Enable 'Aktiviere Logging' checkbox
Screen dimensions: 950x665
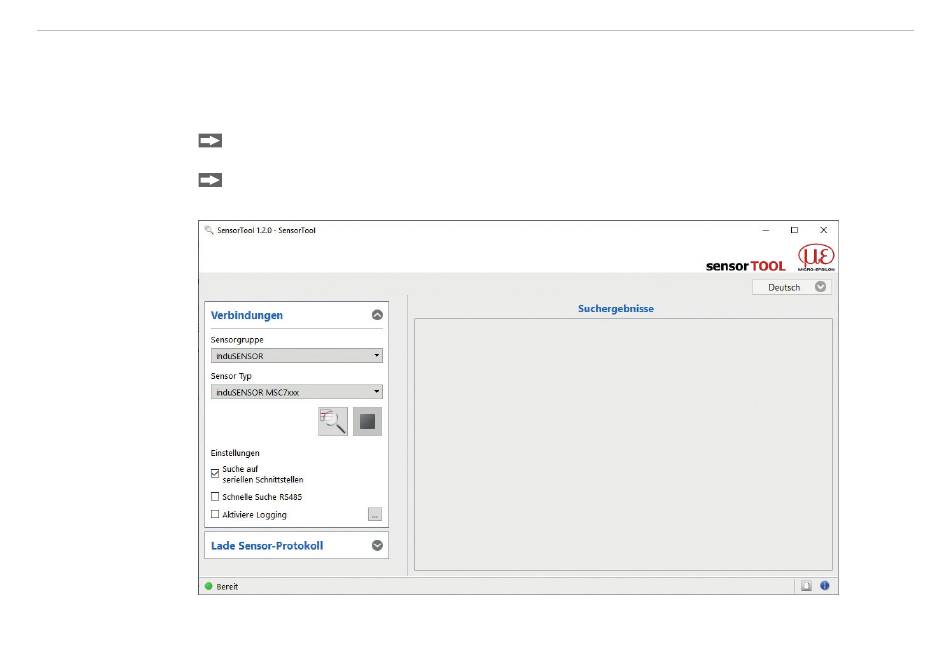(x=215, y=514)
